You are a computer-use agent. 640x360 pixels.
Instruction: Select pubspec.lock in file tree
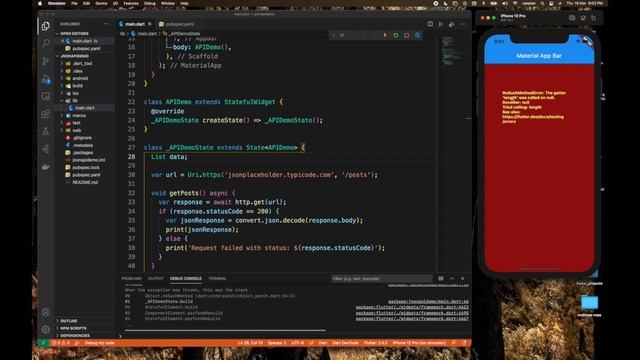(86, 167)
